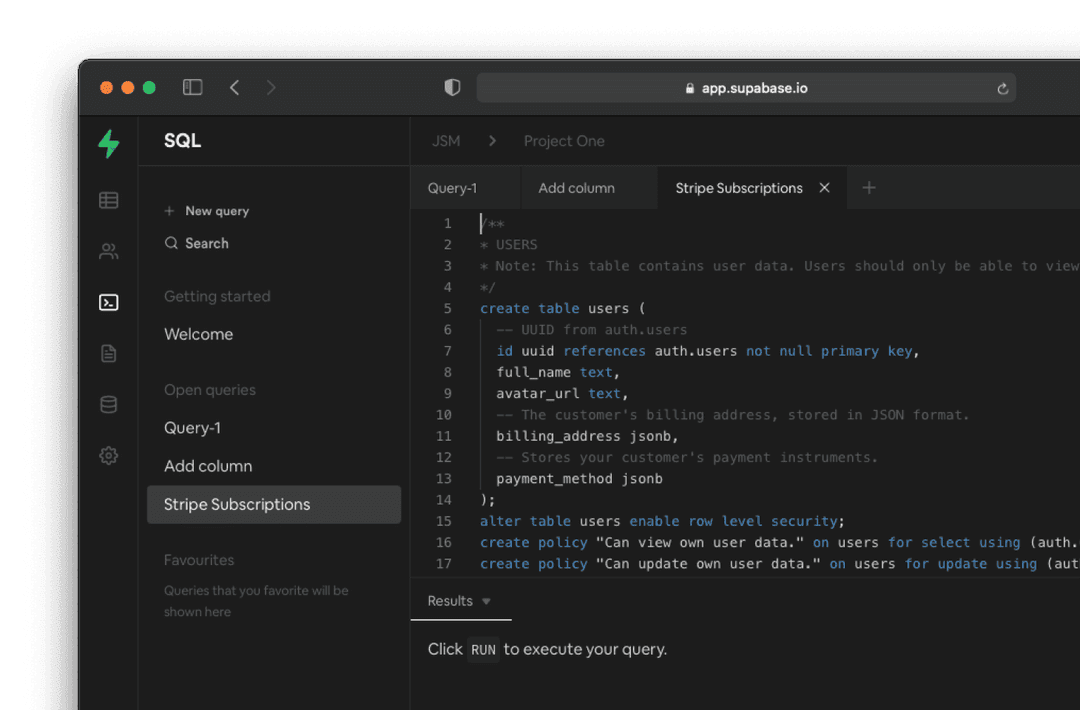The image size is (1080, 710).
Task: Expand the Results dropdown
Action: point(487,601)
